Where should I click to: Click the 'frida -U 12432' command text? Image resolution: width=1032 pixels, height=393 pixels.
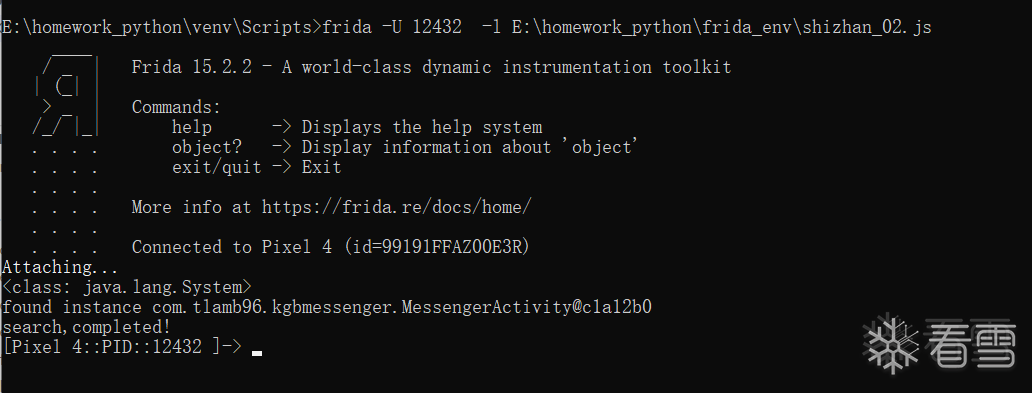point(392,27)
